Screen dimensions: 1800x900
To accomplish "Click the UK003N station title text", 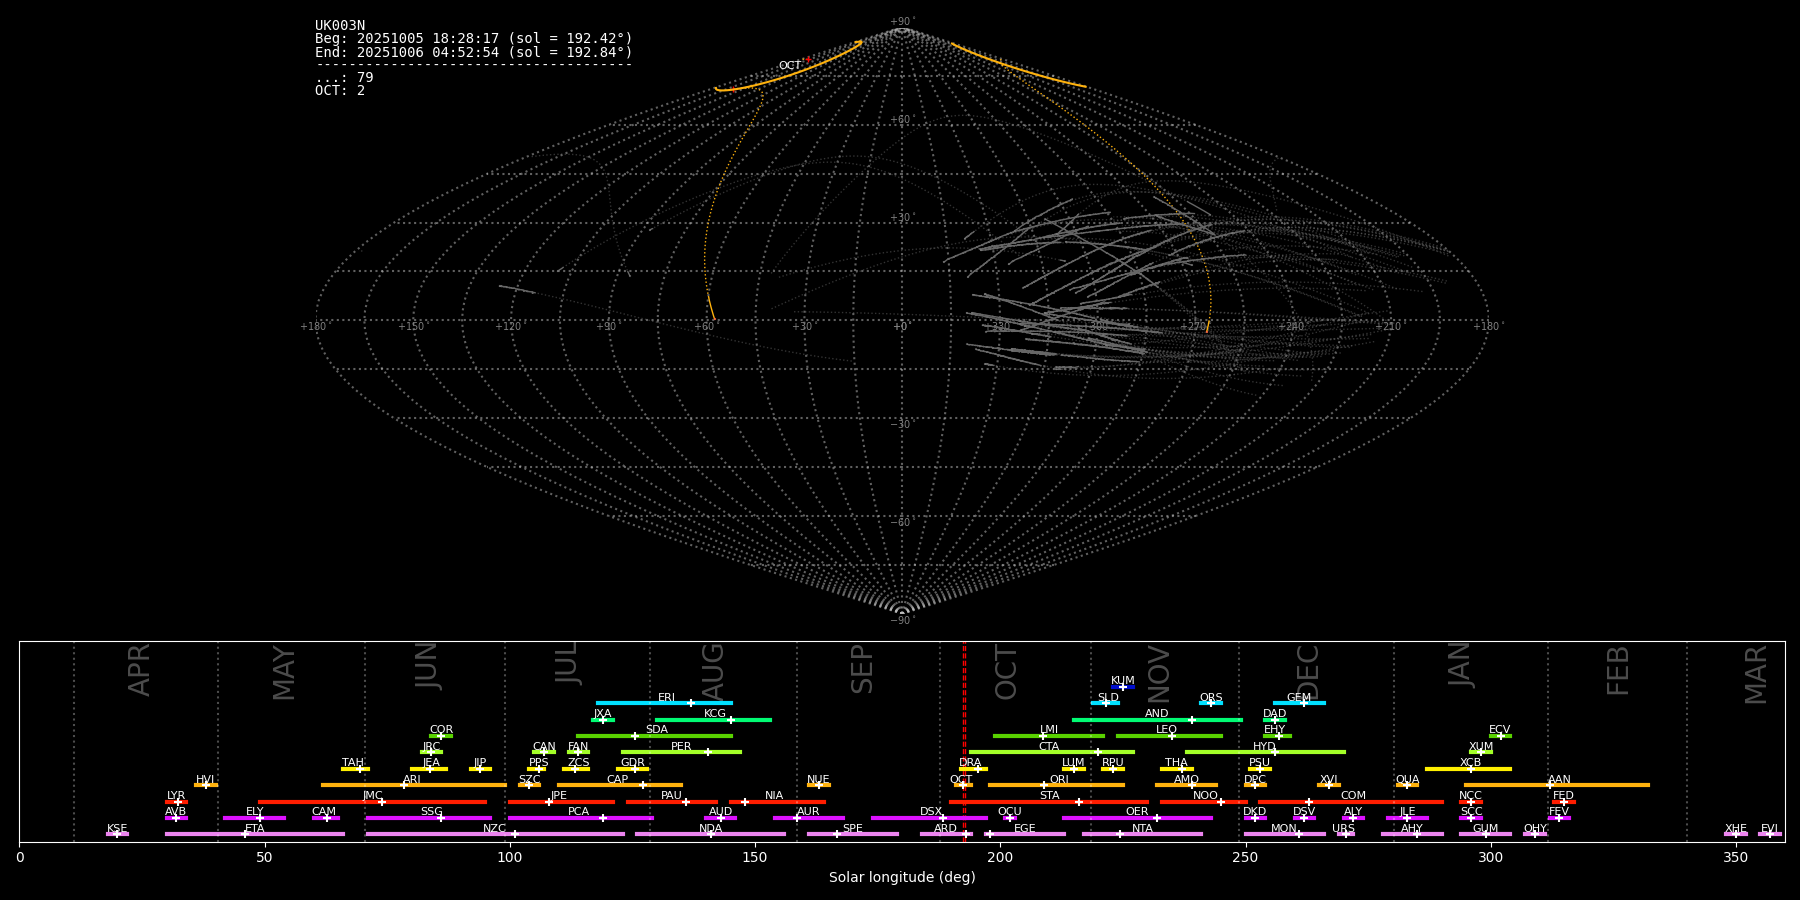I will click(340, 26).
